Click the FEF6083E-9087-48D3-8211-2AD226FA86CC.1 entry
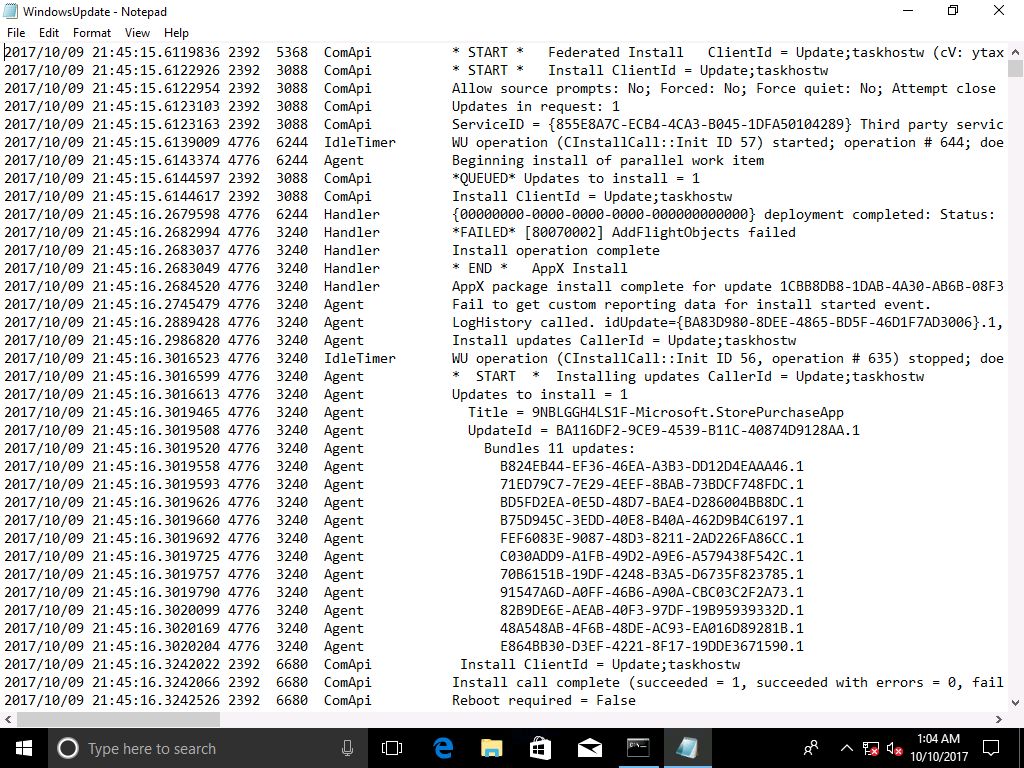Screen dimensions: 1024x768 click(652, 539)
